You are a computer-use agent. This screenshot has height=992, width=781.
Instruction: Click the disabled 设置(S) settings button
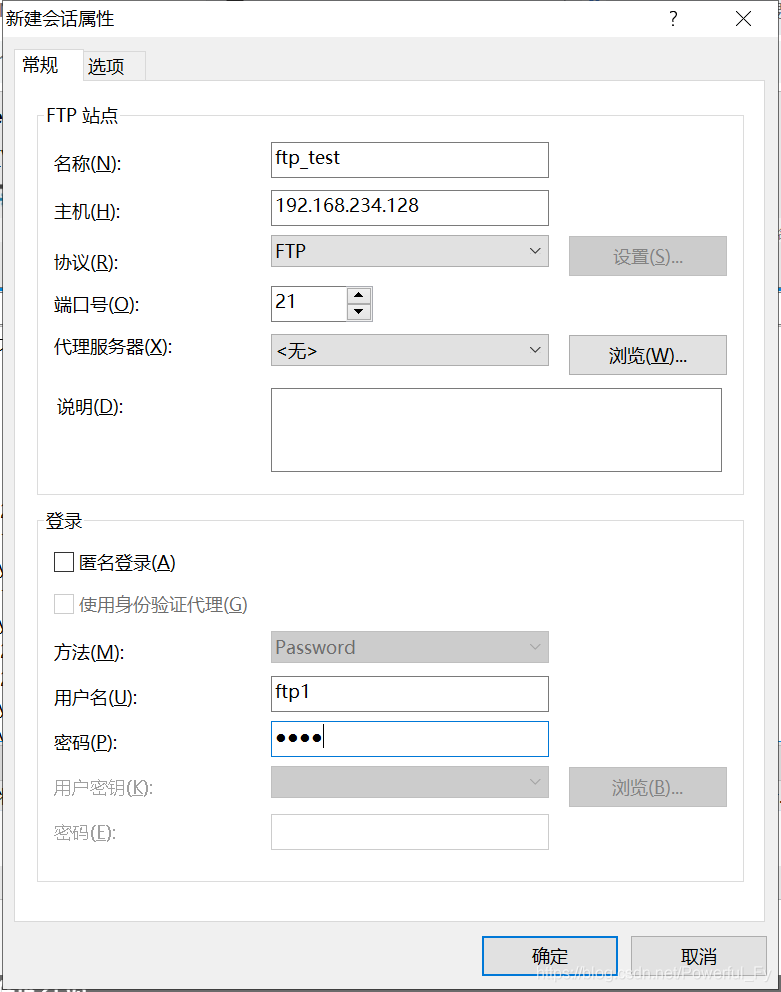[x=647, y=256]
